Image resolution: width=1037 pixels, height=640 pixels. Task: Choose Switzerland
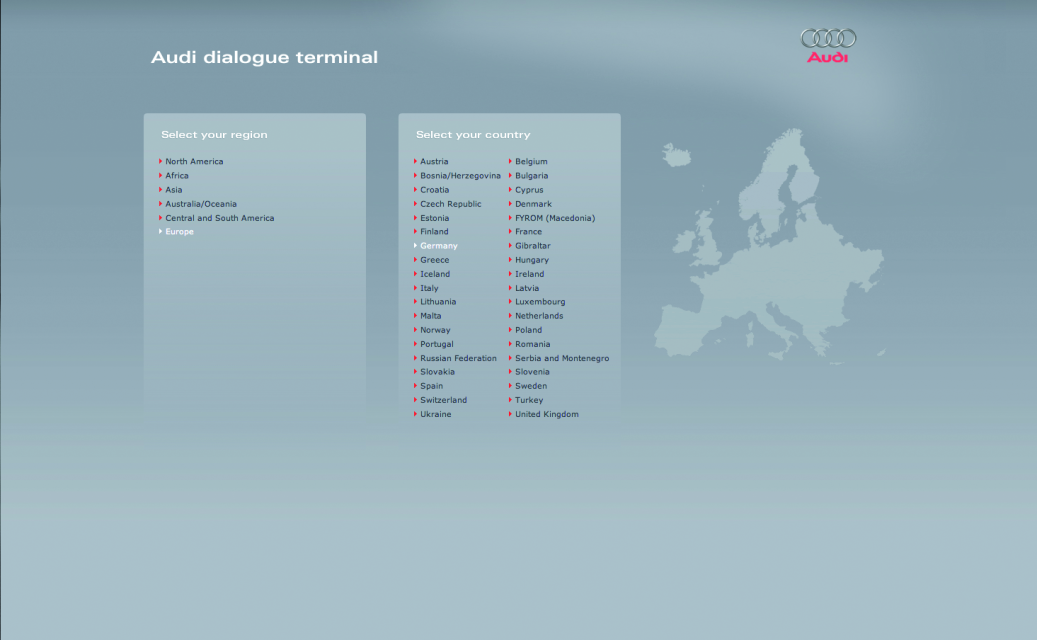(443, 400)
